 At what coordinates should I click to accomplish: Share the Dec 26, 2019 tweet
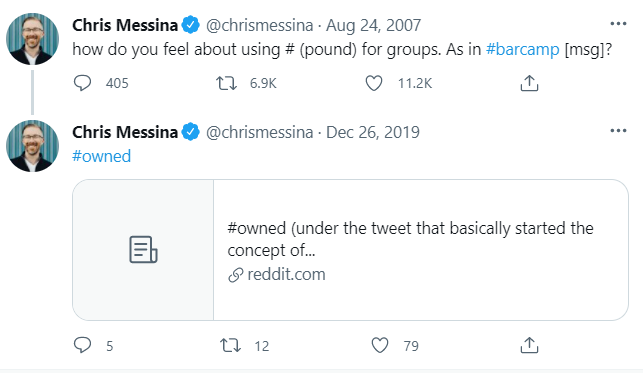tap(529, 345)
